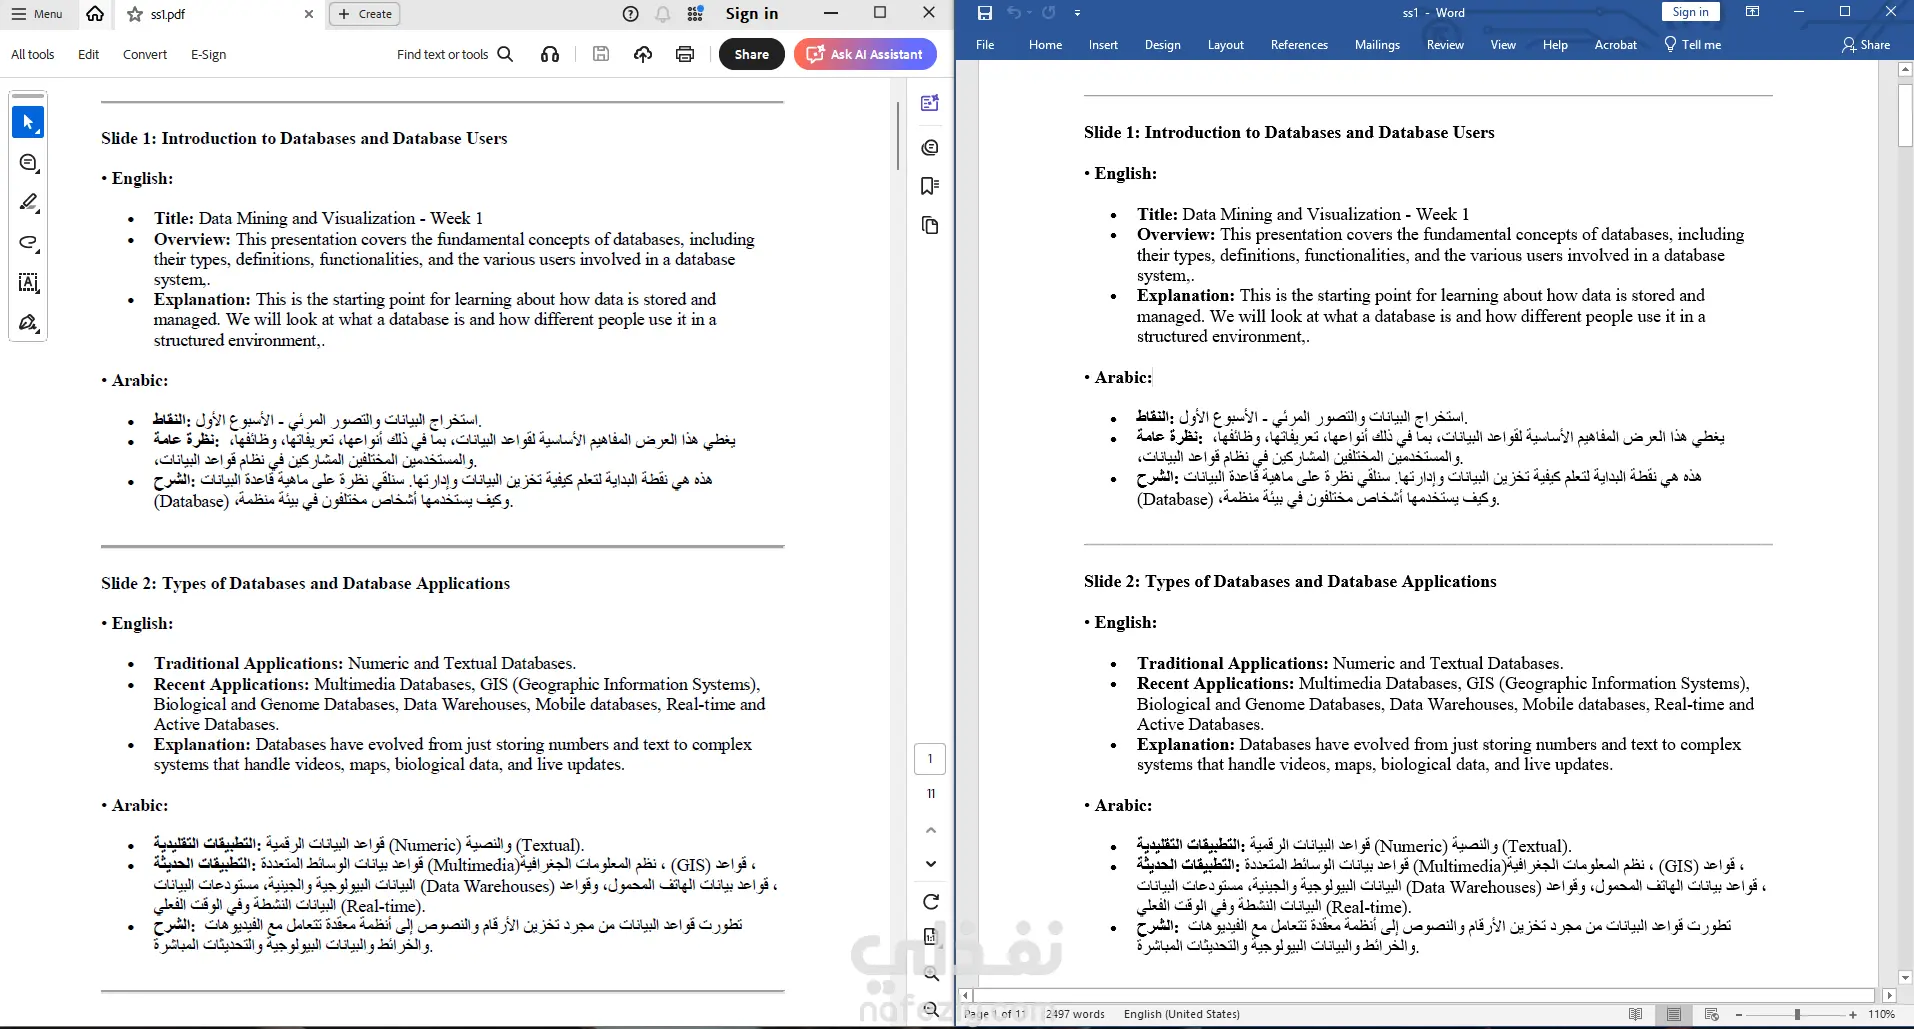Expand Customize Quick Access Toolbar dropdown
Viewport: 1914px width, 1029px height.
[x=1077, y=13]
